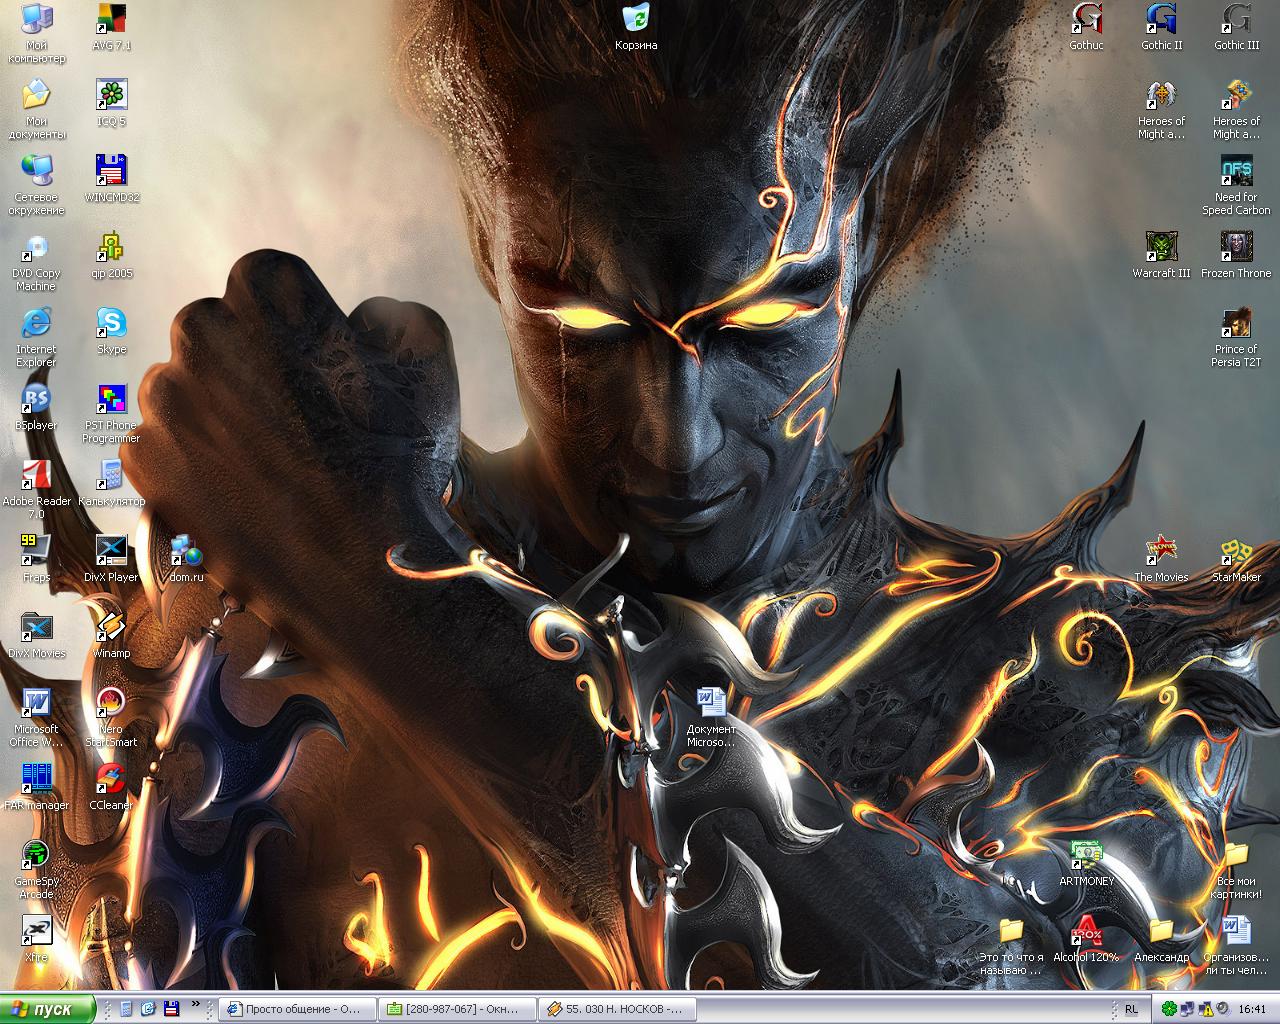The image size is (1280, 1024).
Task: Click the 16:41 system clock
Action: click(1252, 1009)
